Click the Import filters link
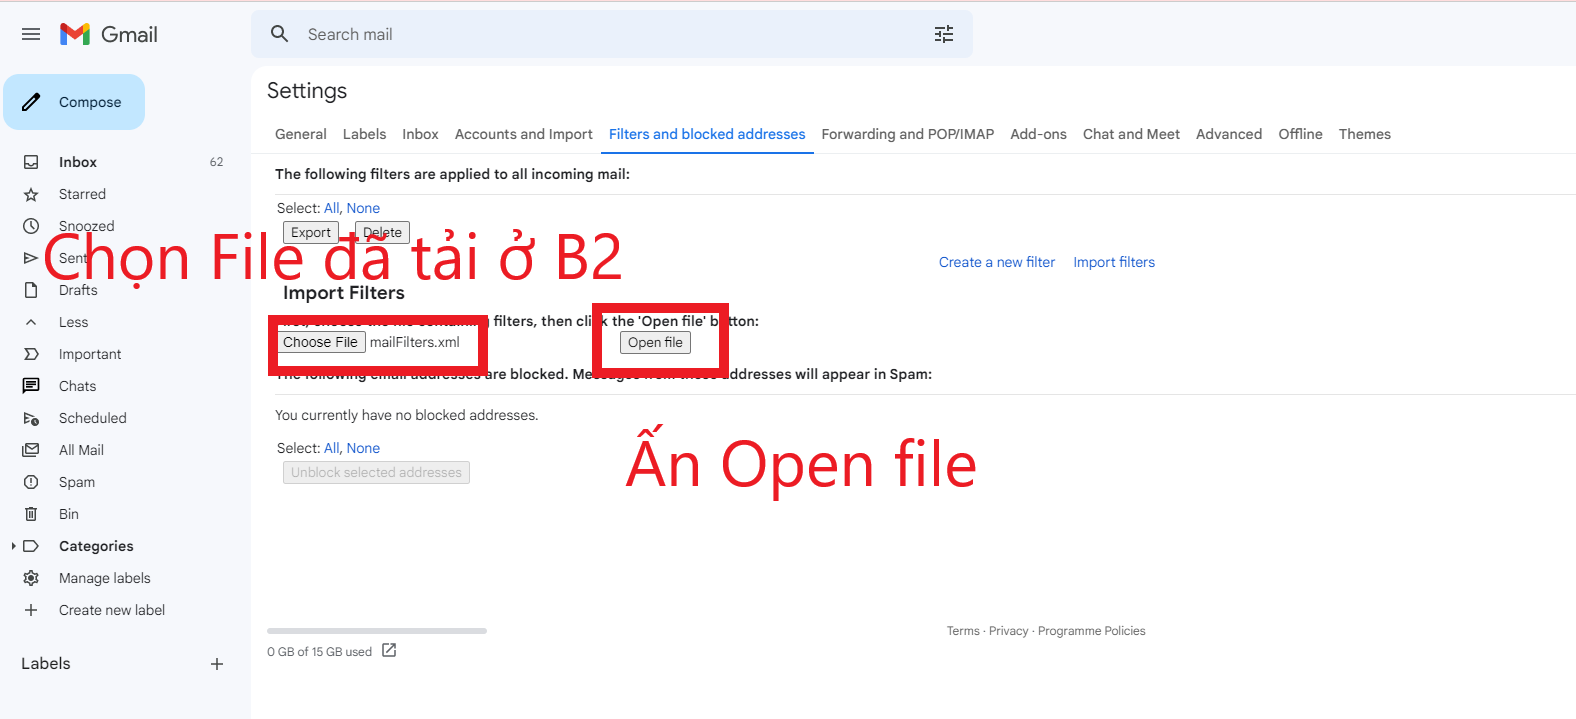This screenshot has height=719, width=1576. pos(1113,262)
